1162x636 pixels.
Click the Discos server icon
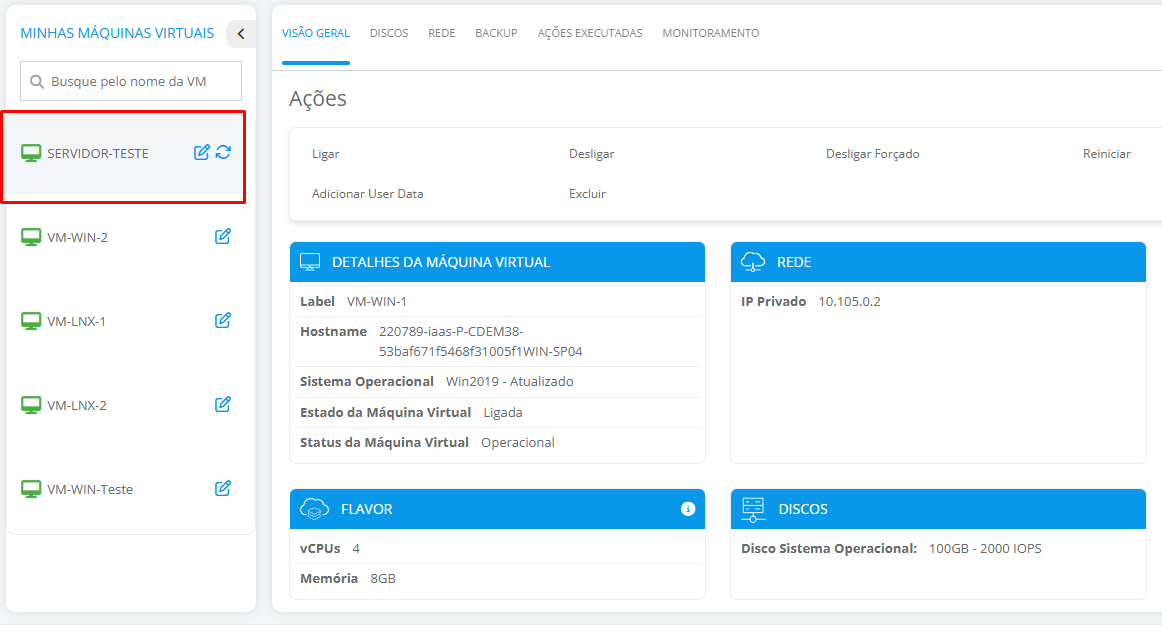click(753, 509)
